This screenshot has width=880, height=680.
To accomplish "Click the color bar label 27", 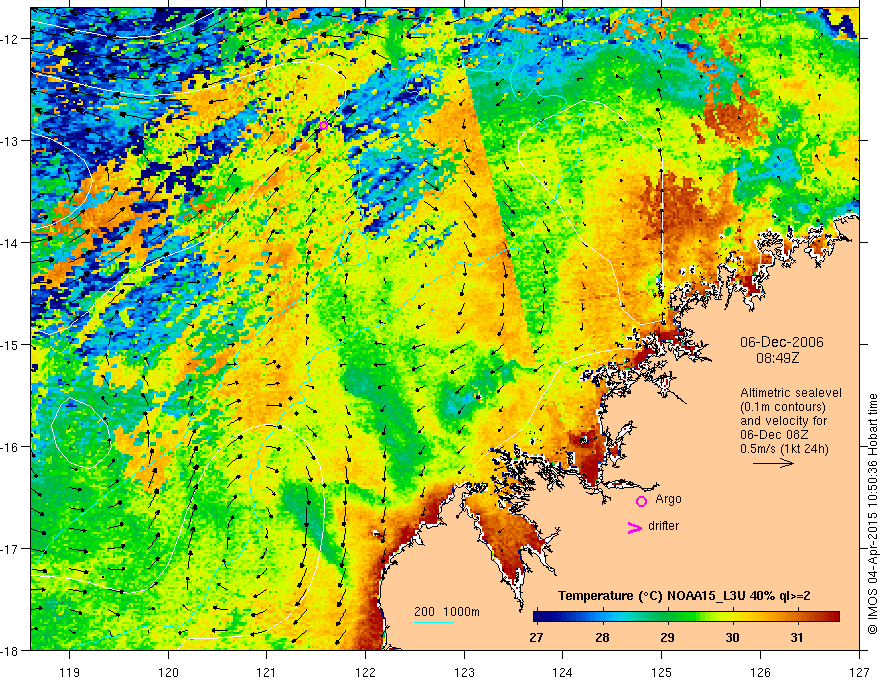I will click(x=536, y=637).
